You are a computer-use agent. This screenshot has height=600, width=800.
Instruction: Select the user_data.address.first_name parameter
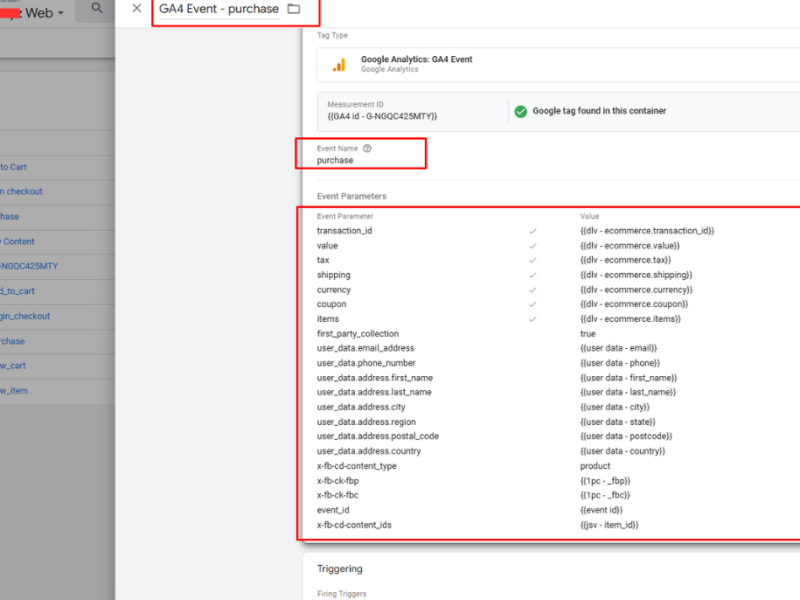pyautogui.click(x=375, y=378)
